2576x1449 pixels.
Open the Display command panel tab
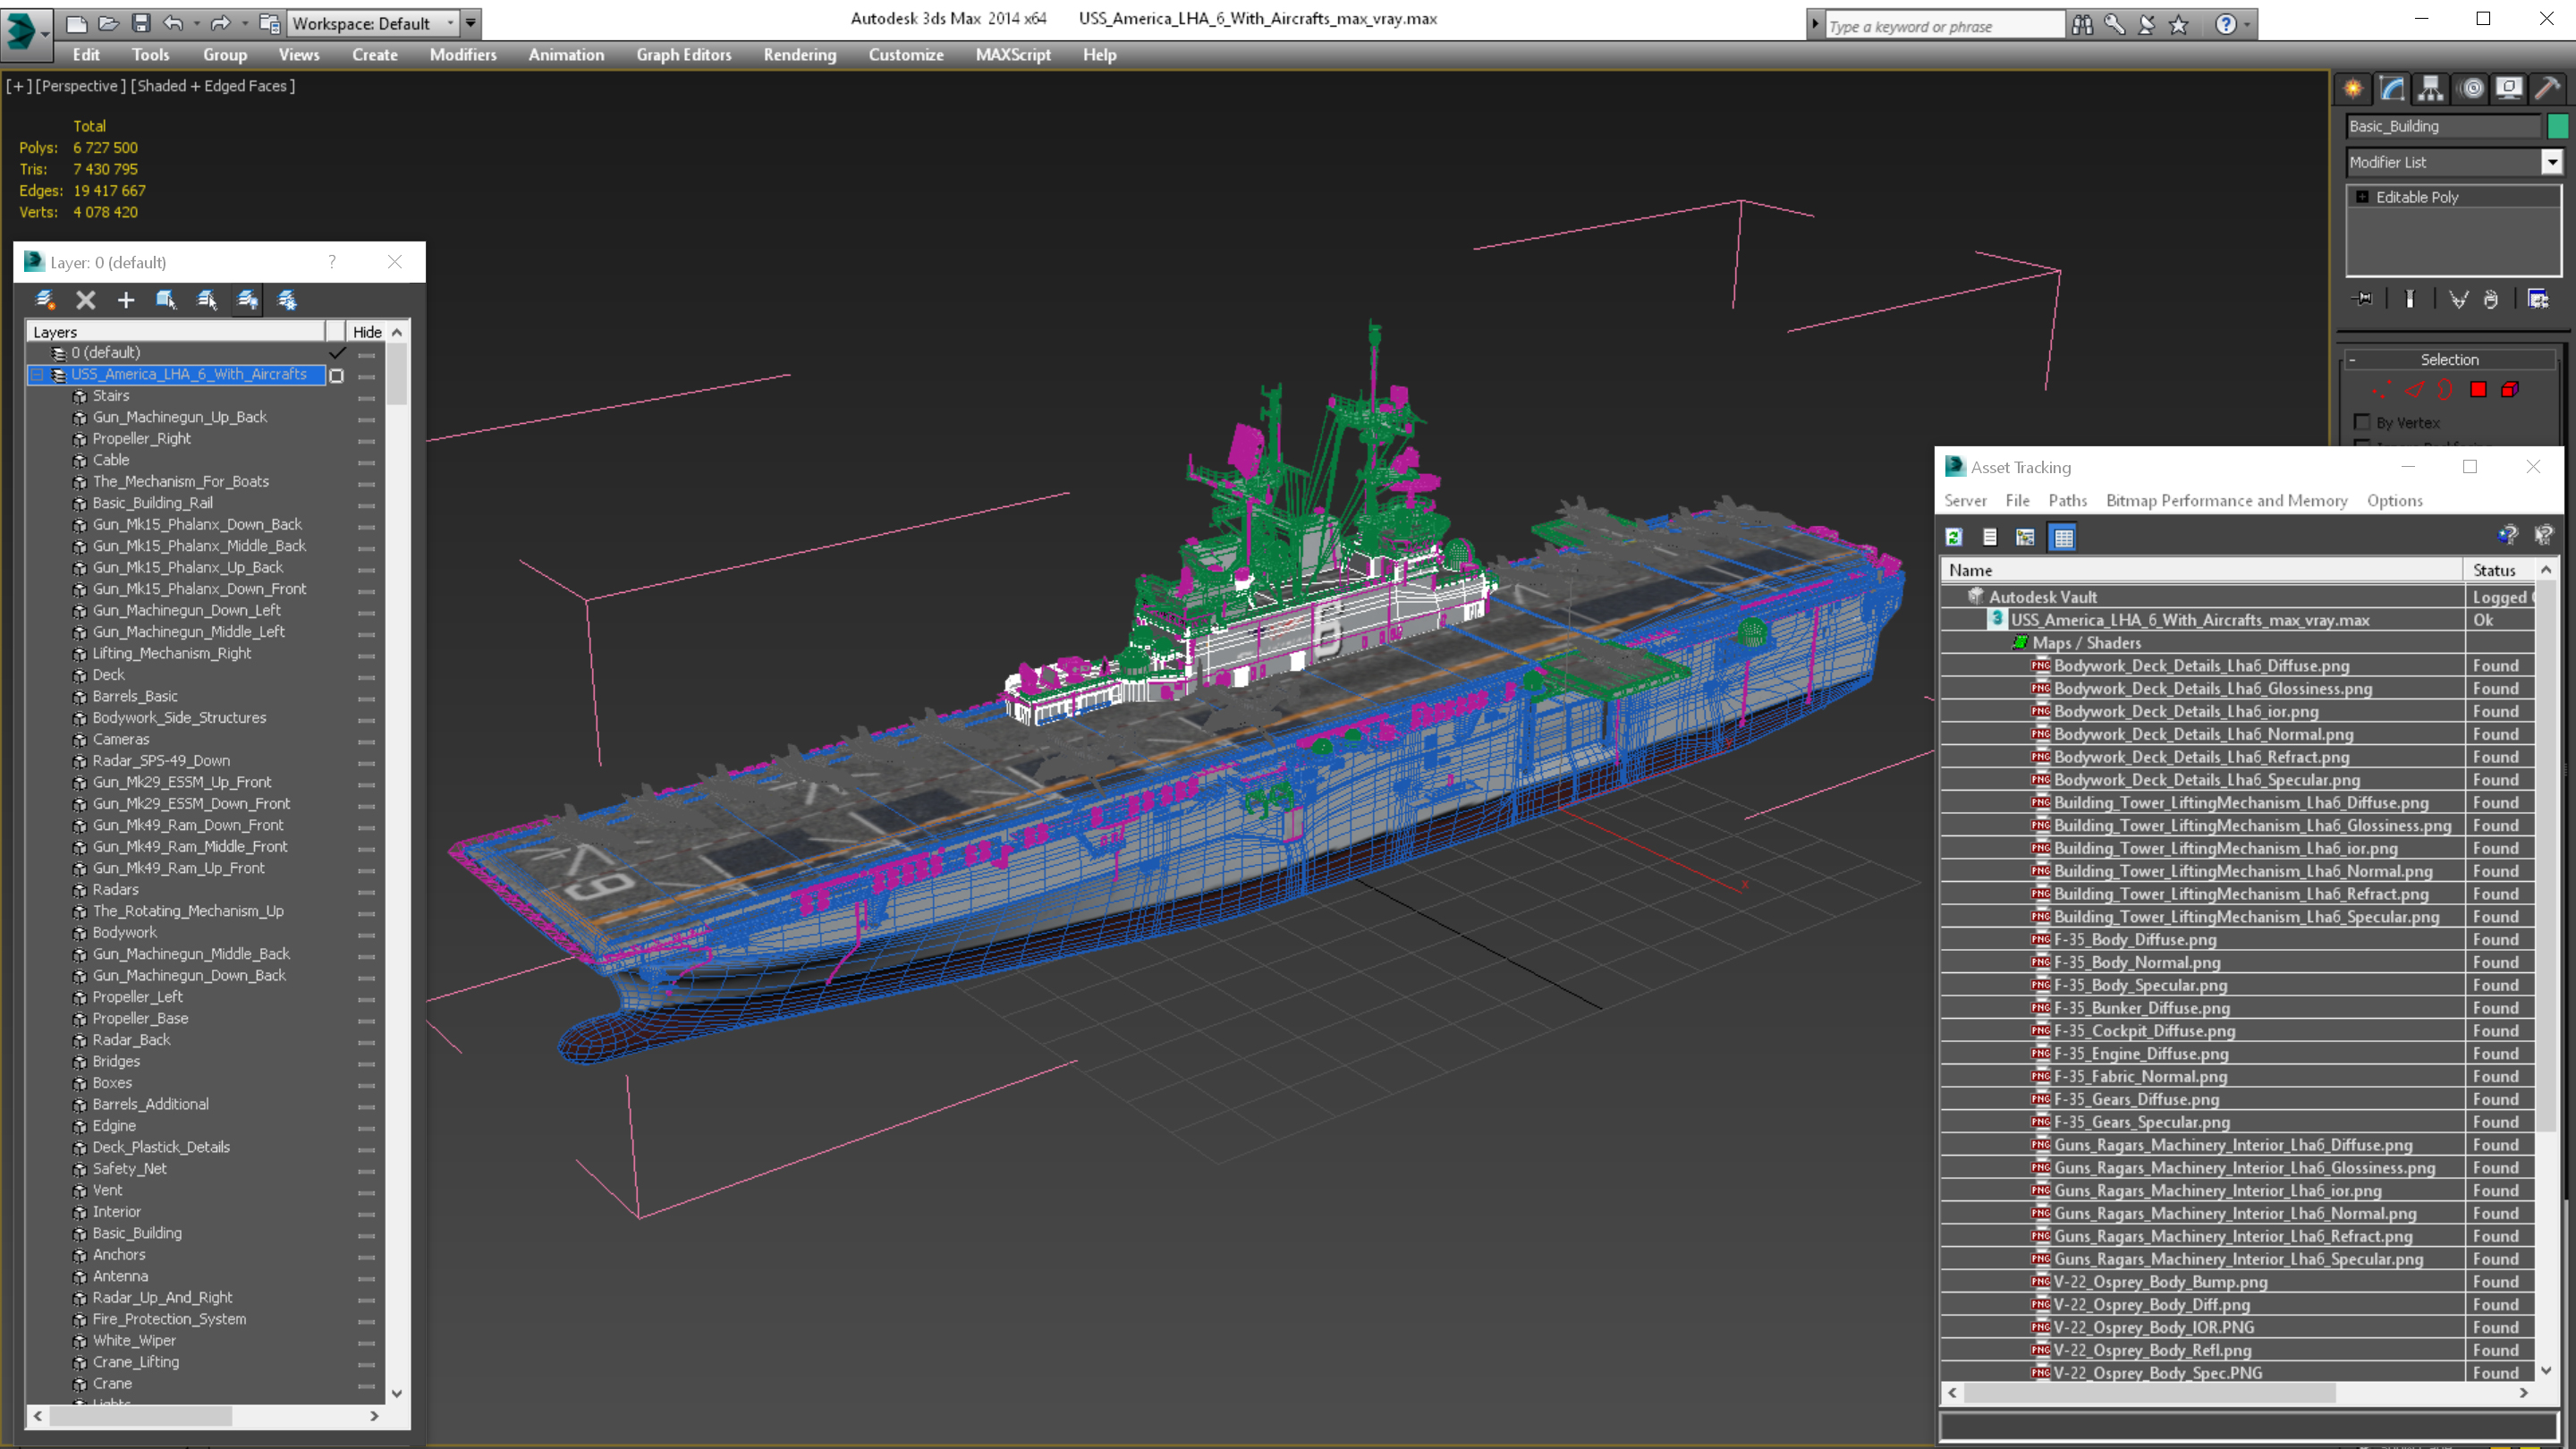2509,88
